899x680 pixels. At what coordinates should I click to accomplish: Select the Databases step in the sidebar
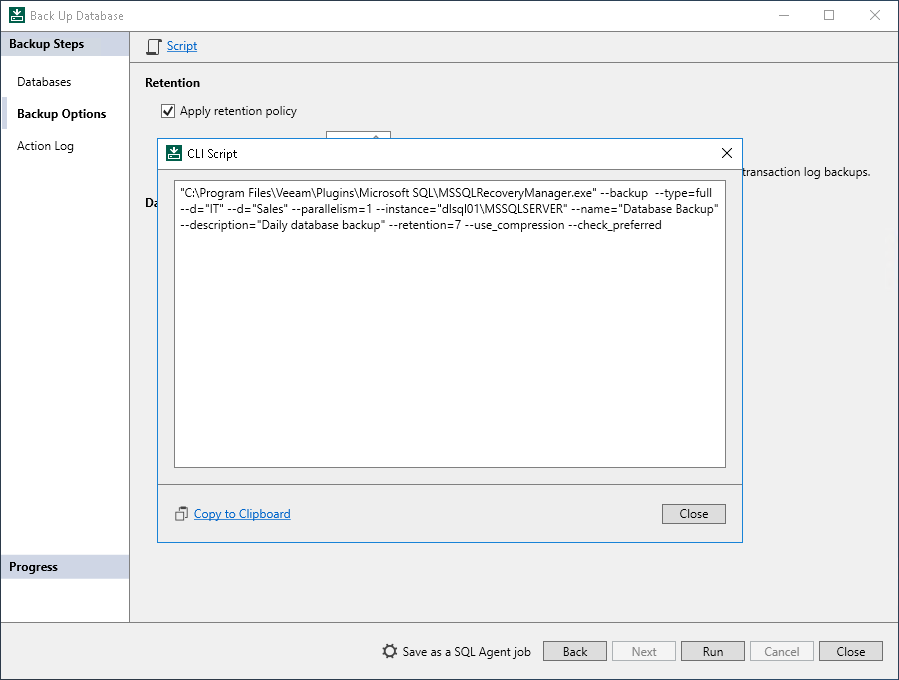(x=43, y=81)
